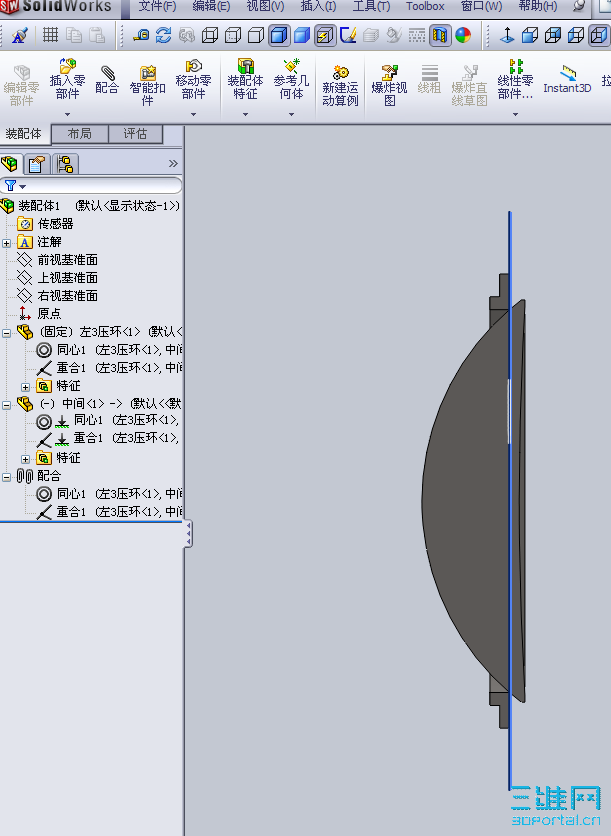Click the measure tape icon

point(141,36)
